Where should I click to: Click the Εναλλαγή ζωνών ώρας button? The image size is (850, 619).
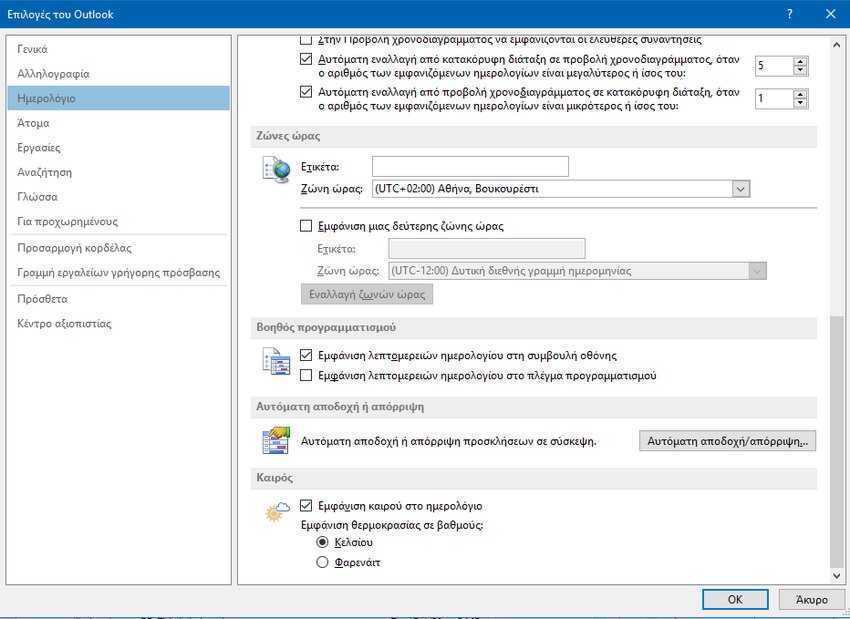tap(367, 294)
